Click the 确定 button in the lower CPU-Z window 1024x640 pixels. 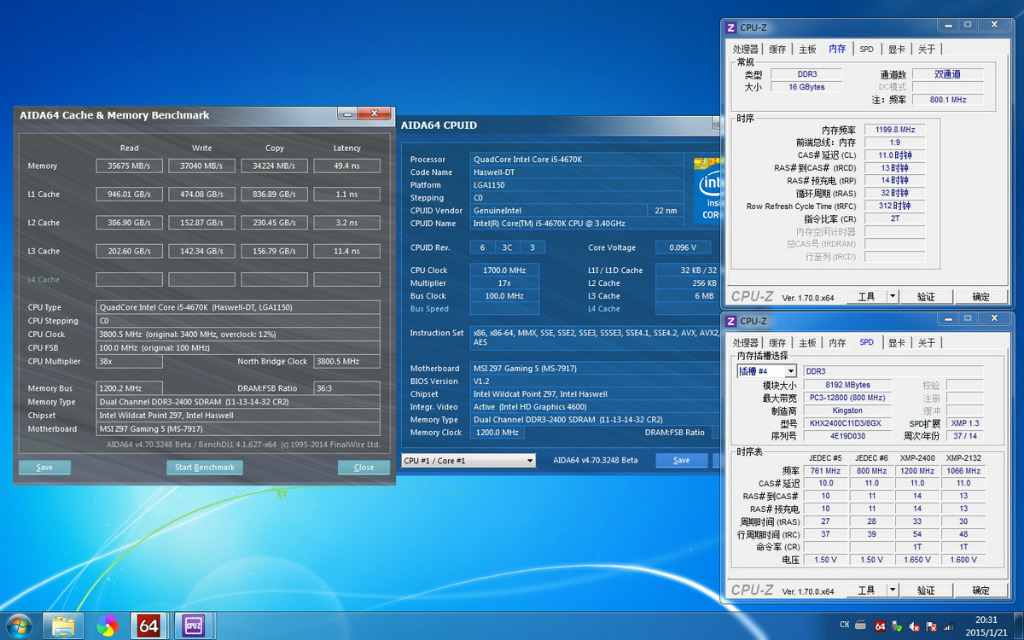[x=981, y=590]
